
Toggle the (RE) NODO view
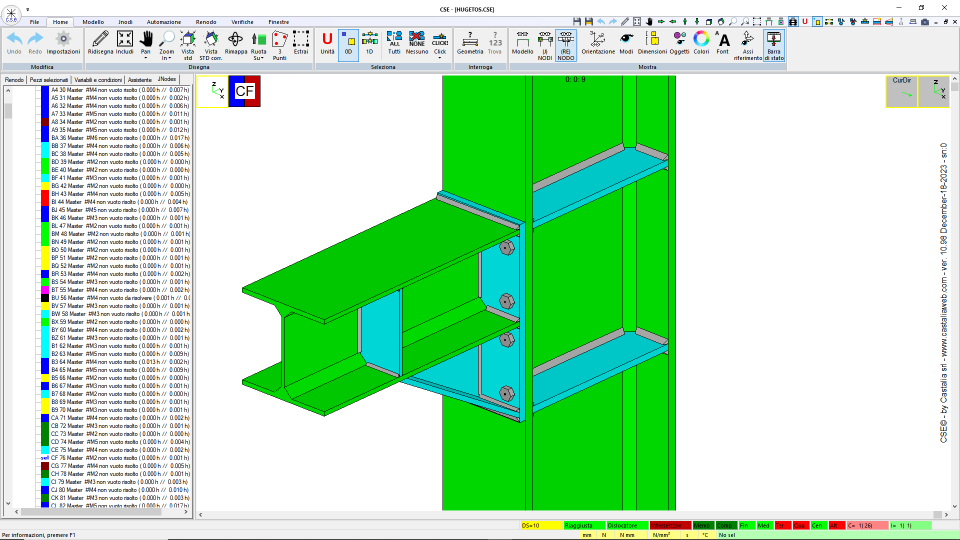pos(566,45)
